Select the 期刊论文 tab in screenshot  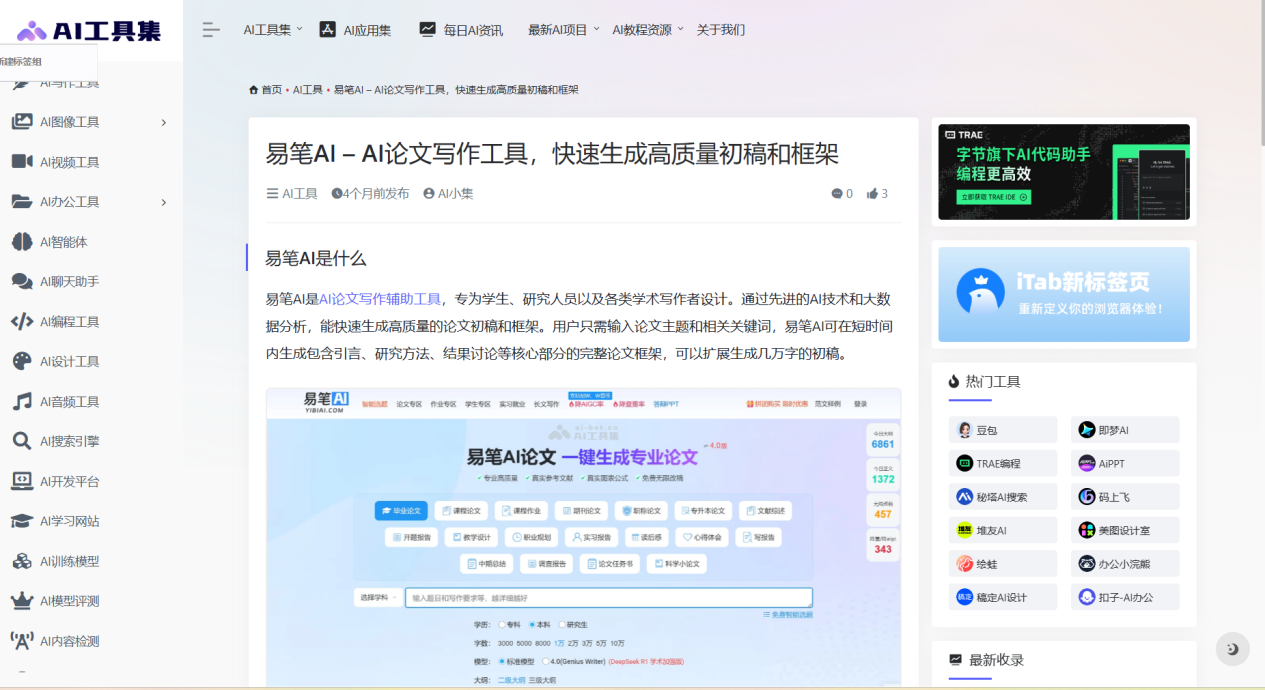coord(581,510)
